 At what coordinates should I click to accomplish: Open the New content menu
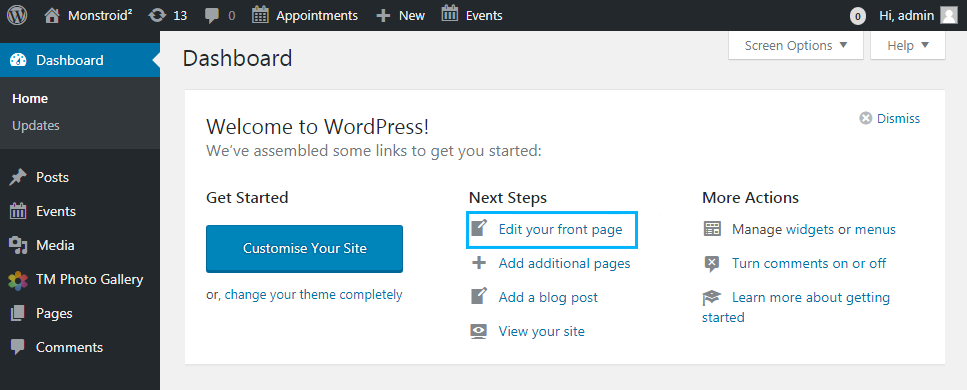click(411, 15)
